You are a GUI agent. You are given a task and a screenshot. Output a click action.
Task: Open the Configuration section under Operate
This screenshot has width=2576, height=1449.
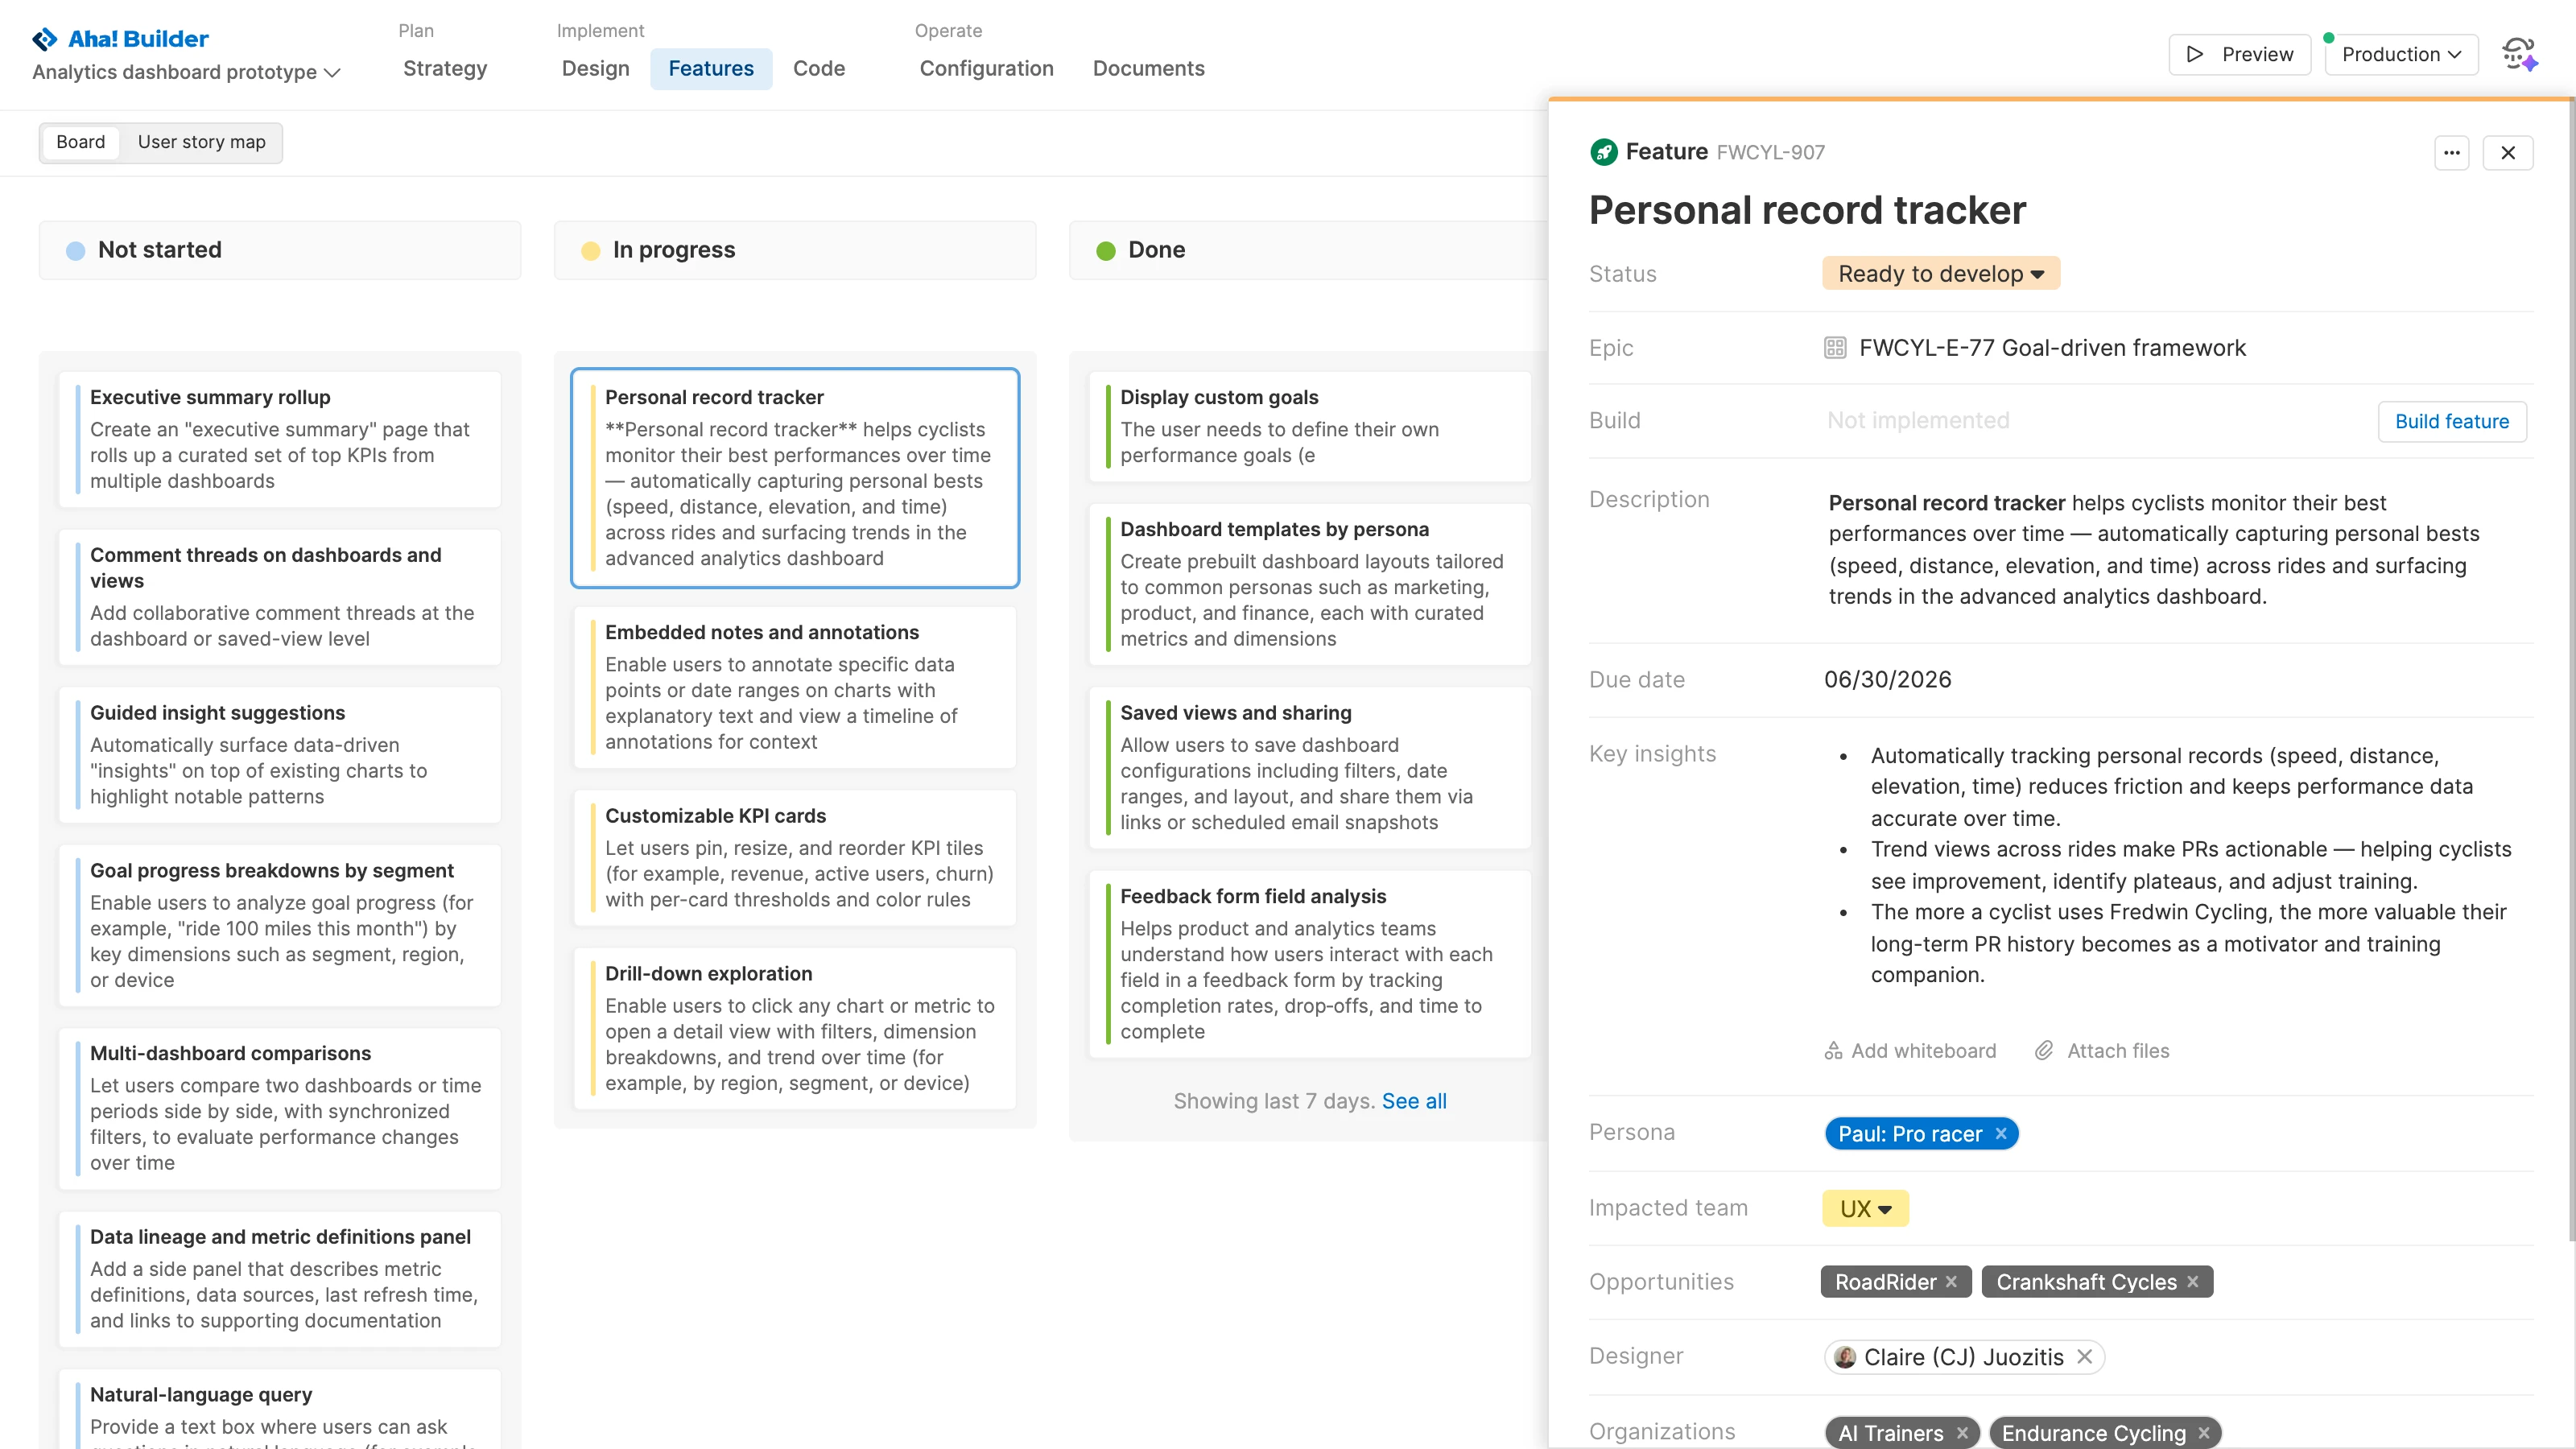click(x=986, y=68)
